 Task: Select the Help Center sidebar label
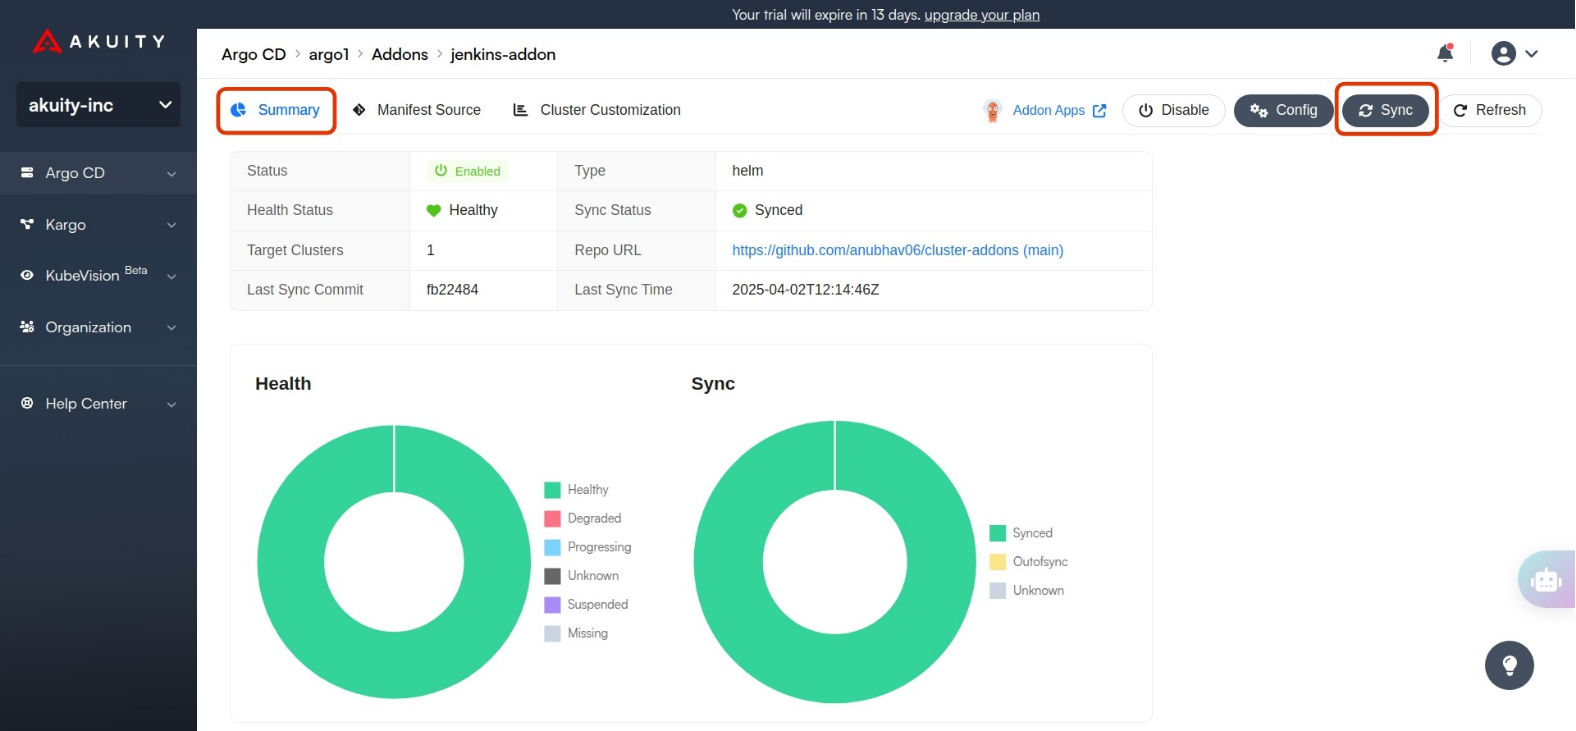tap(86, 404)
